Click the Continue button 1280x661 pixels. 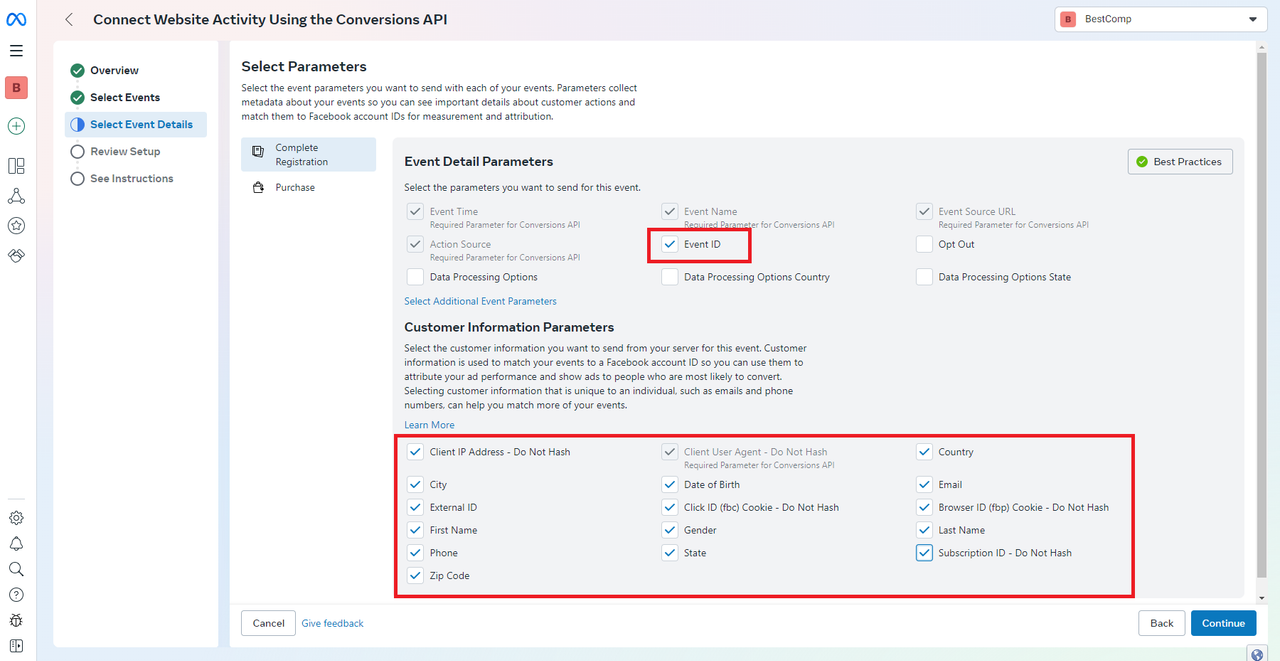(1223, 623)
